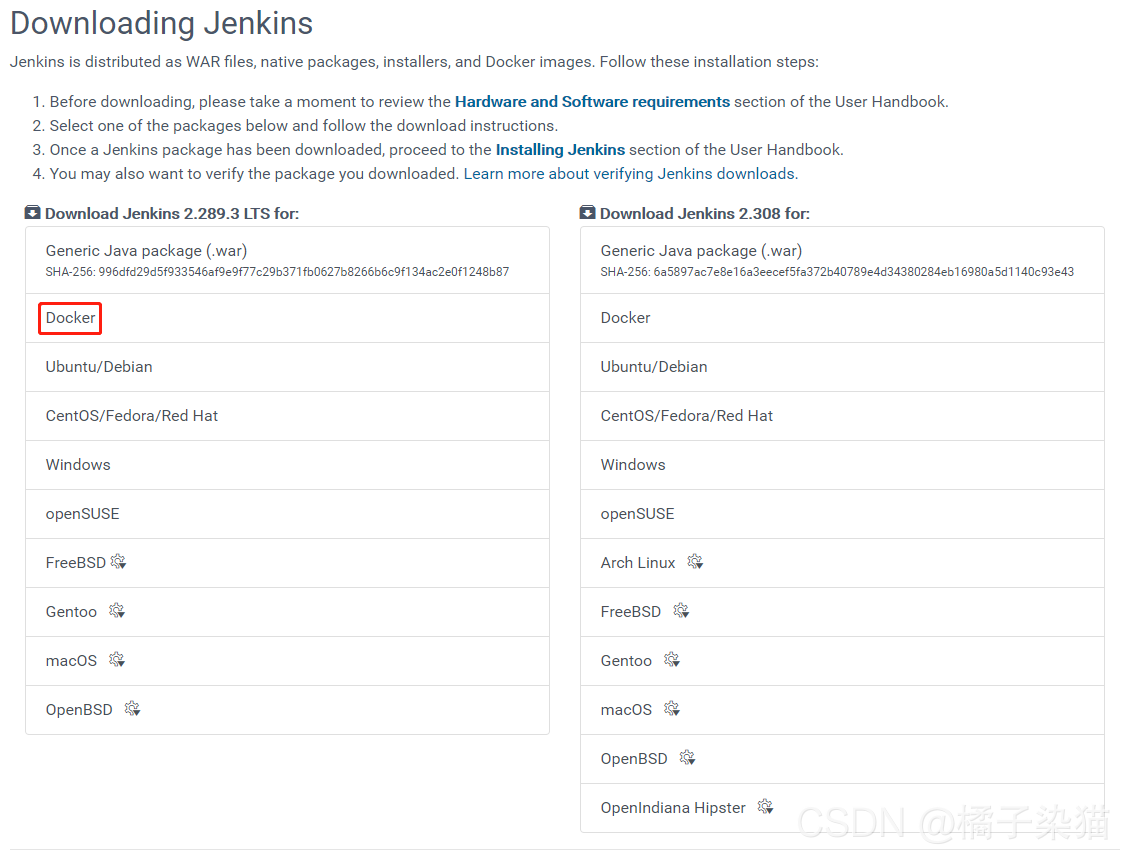Screen dimensions: 1125x854
Task: Select openSUSE under the LTS release
Action: (x=287, y=514)
